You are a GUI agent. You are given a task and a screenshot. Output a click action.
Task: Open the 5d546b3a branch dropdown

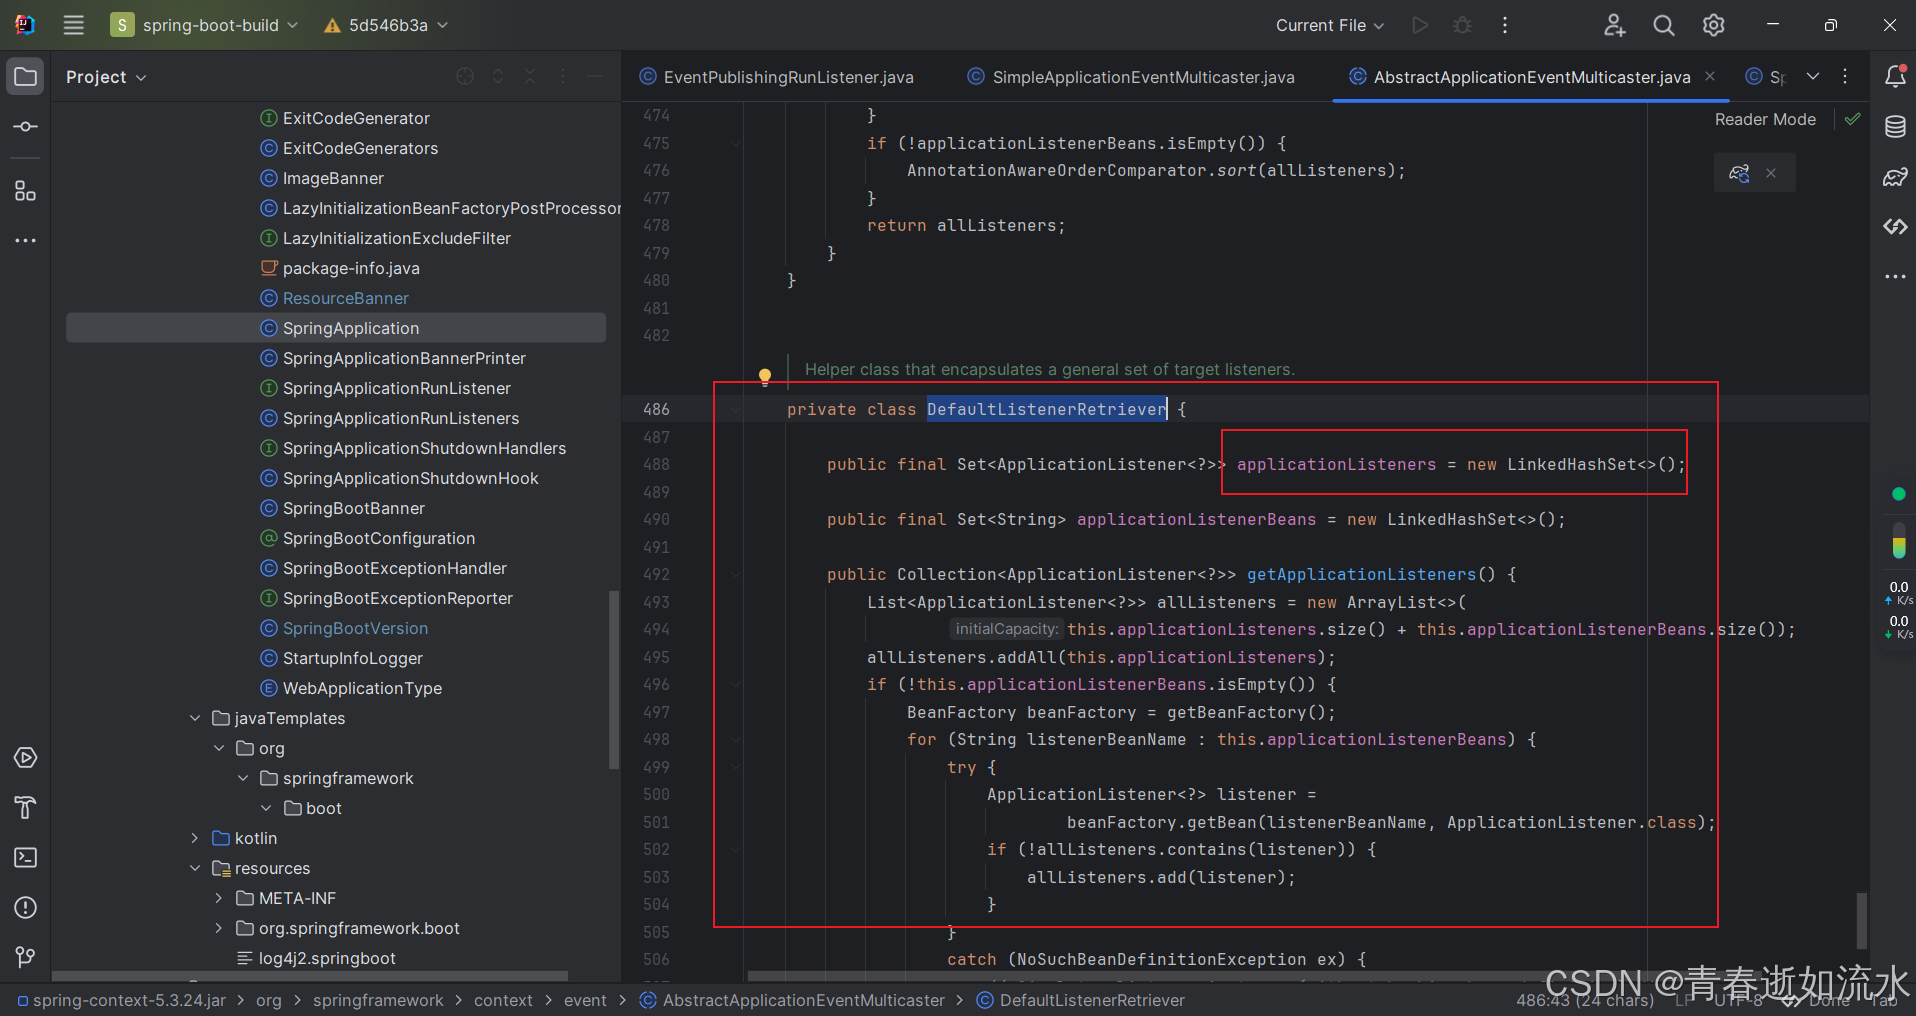click(x=386, y=25)
